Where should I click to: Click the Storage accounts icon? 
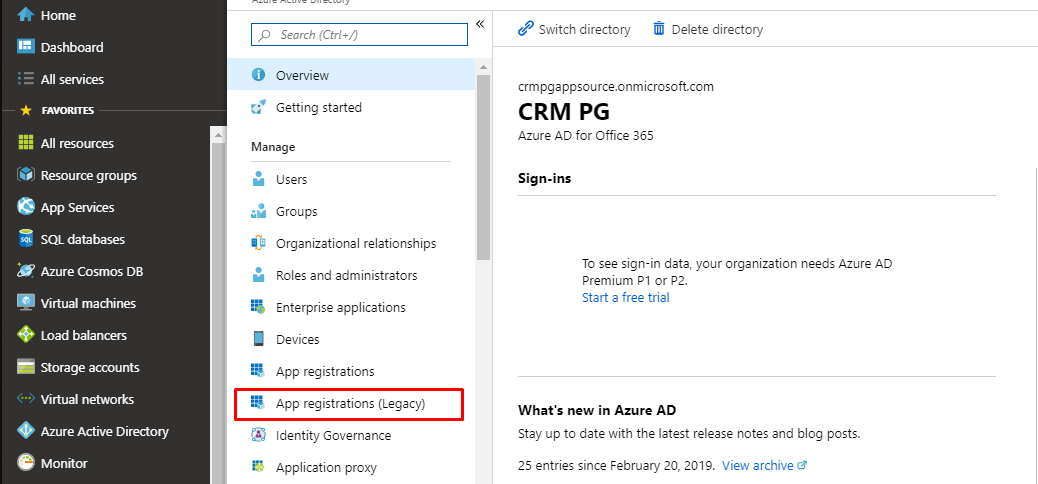[26, 367]
